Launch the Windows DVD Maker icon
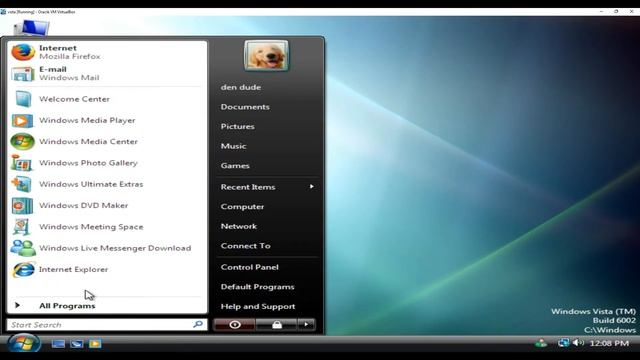Viewport: 640px width, 360px height. click(x=22, y=206)
